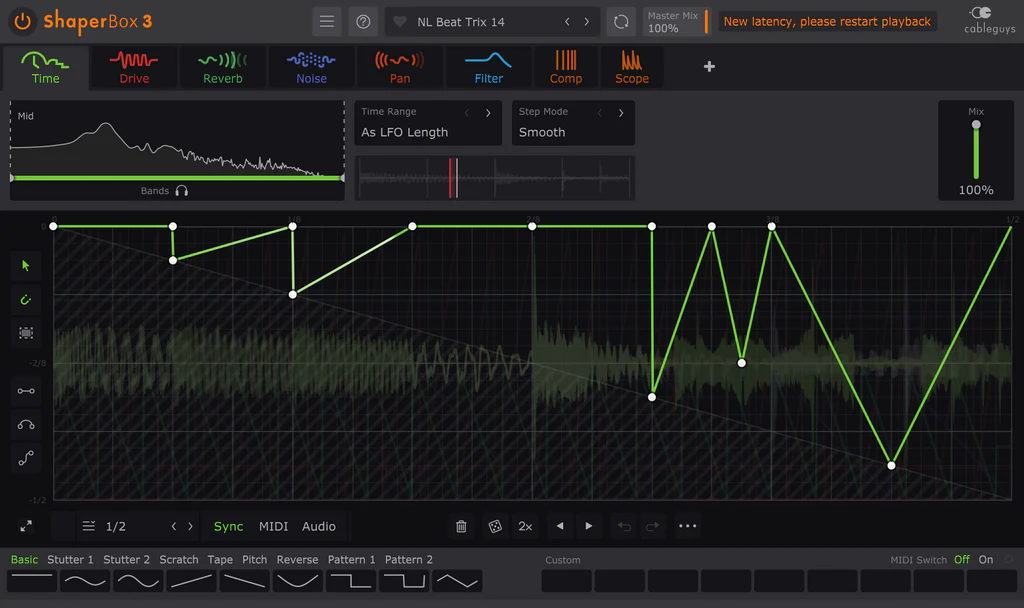The image size is (1024, 608).
Task: Select the arrow pointer edit tool
Action: click(26, 266)
